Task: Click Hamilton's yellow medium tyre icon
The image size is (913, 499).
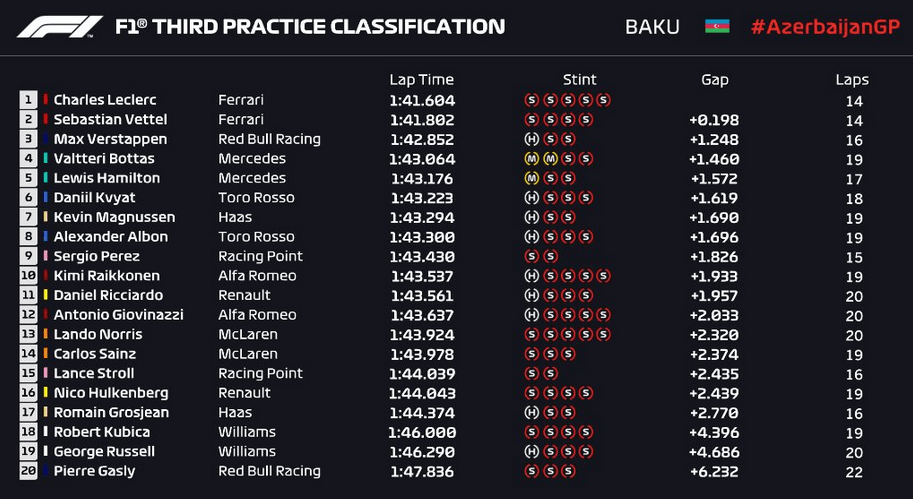Action: 531,178
